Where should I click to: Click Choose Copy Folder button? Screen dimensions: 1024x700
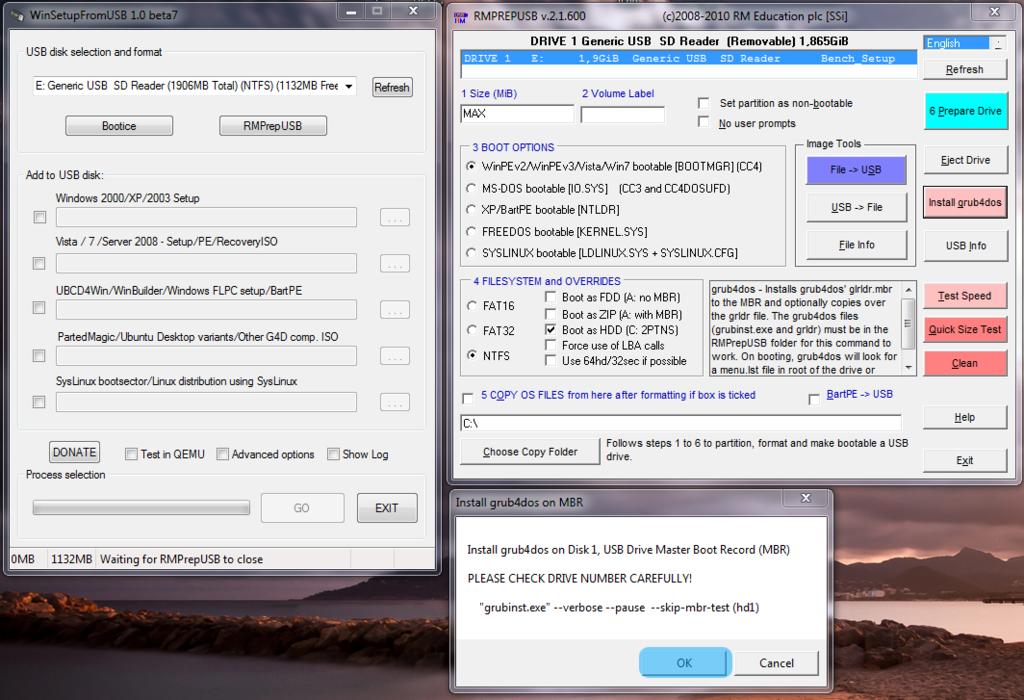point(530,451)
